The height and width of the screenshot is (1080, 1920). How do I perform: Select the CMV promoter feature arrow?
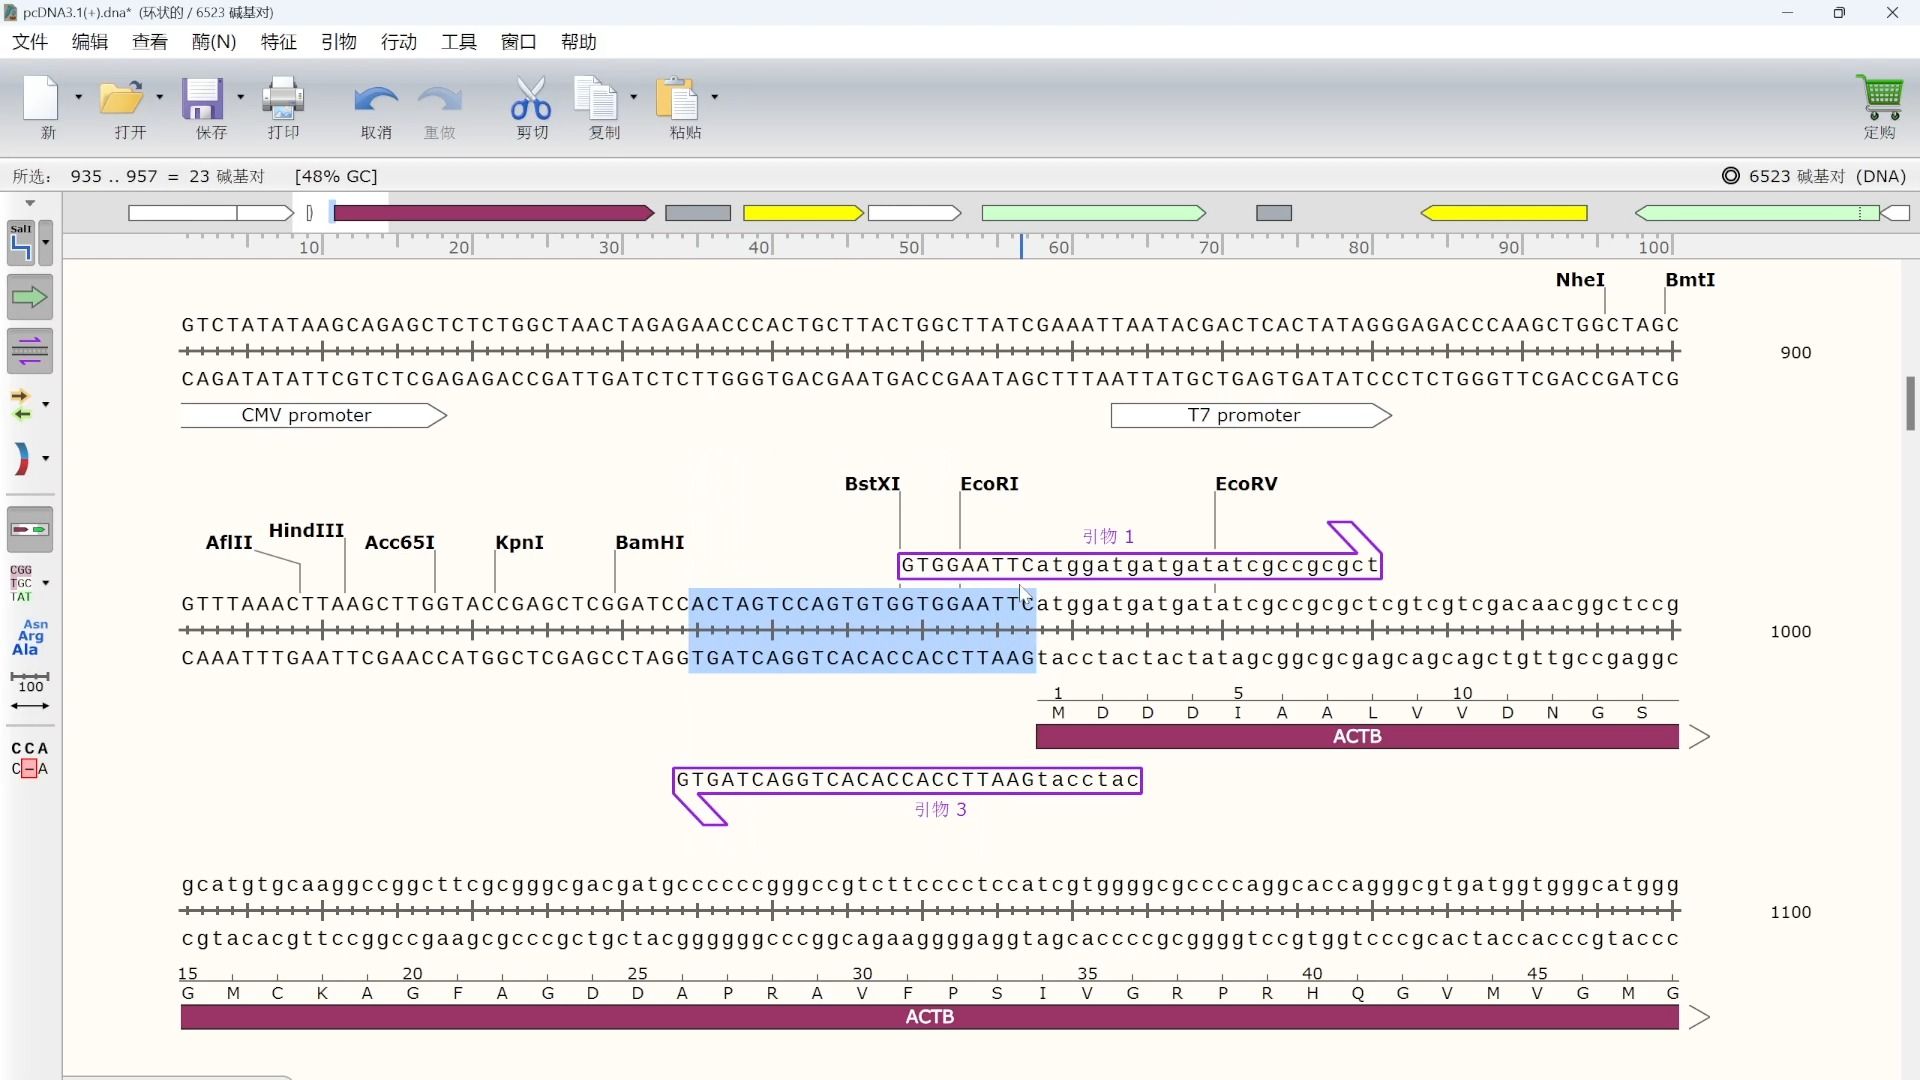click(313, 415)
